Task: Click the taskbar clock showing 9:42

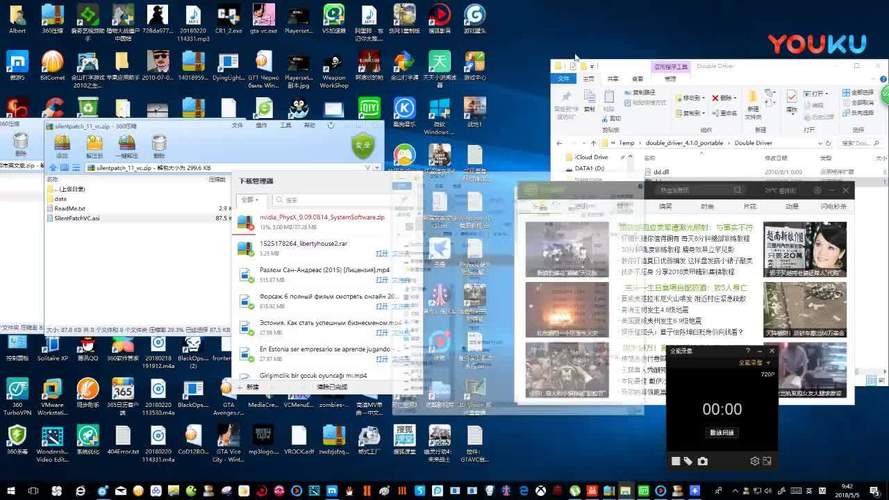Action: pos(847,491)
